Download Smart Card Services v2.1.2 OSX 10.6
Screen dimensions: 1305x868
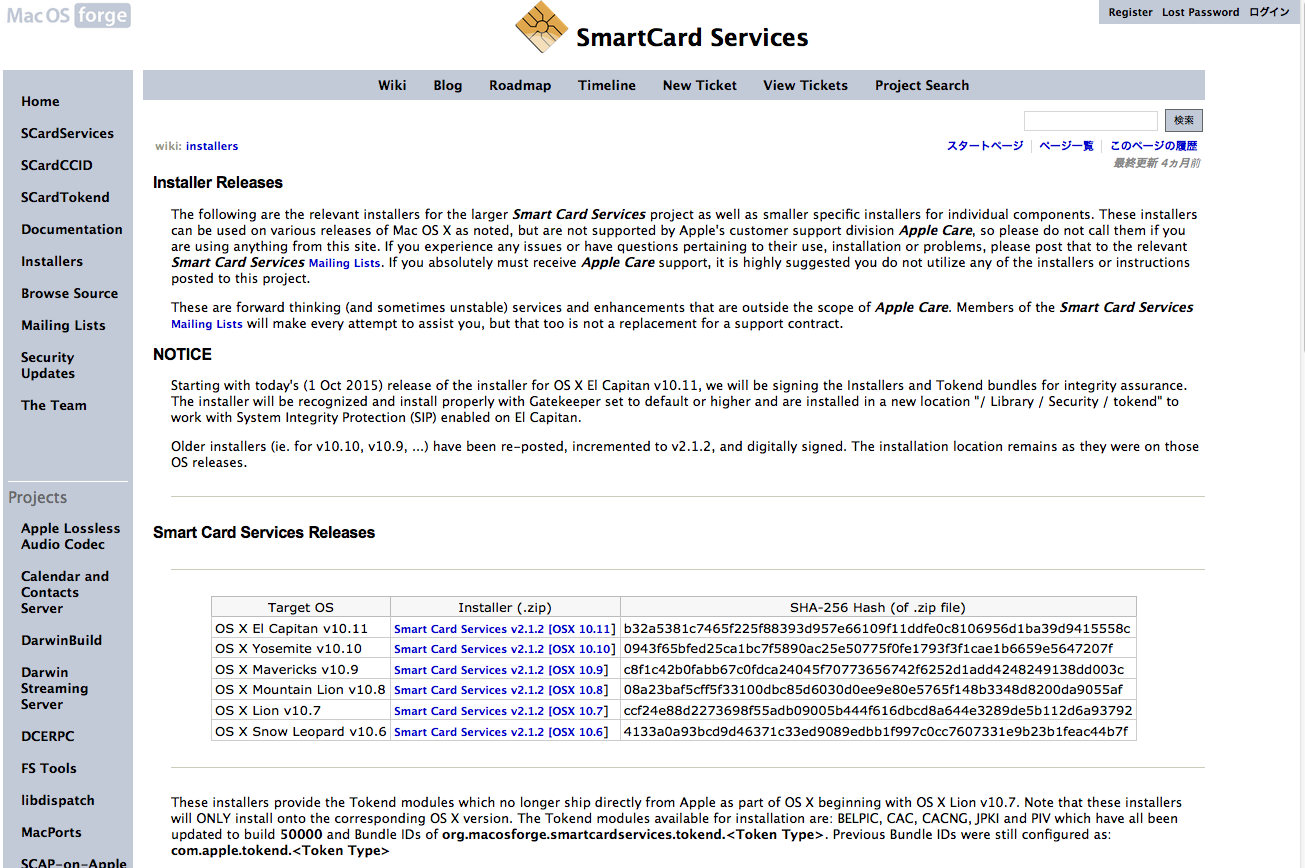500,732
